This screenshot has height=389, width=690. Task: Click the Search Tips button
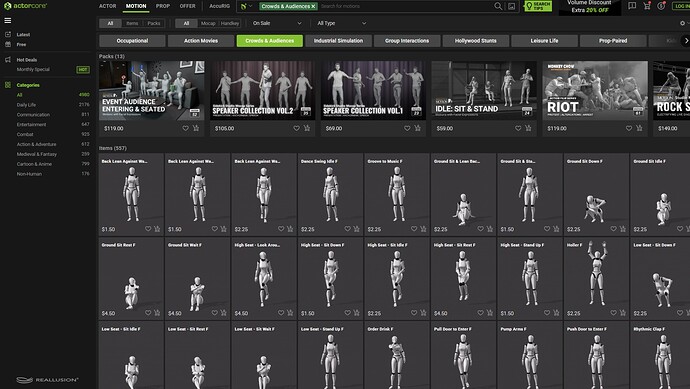point(538,6)
